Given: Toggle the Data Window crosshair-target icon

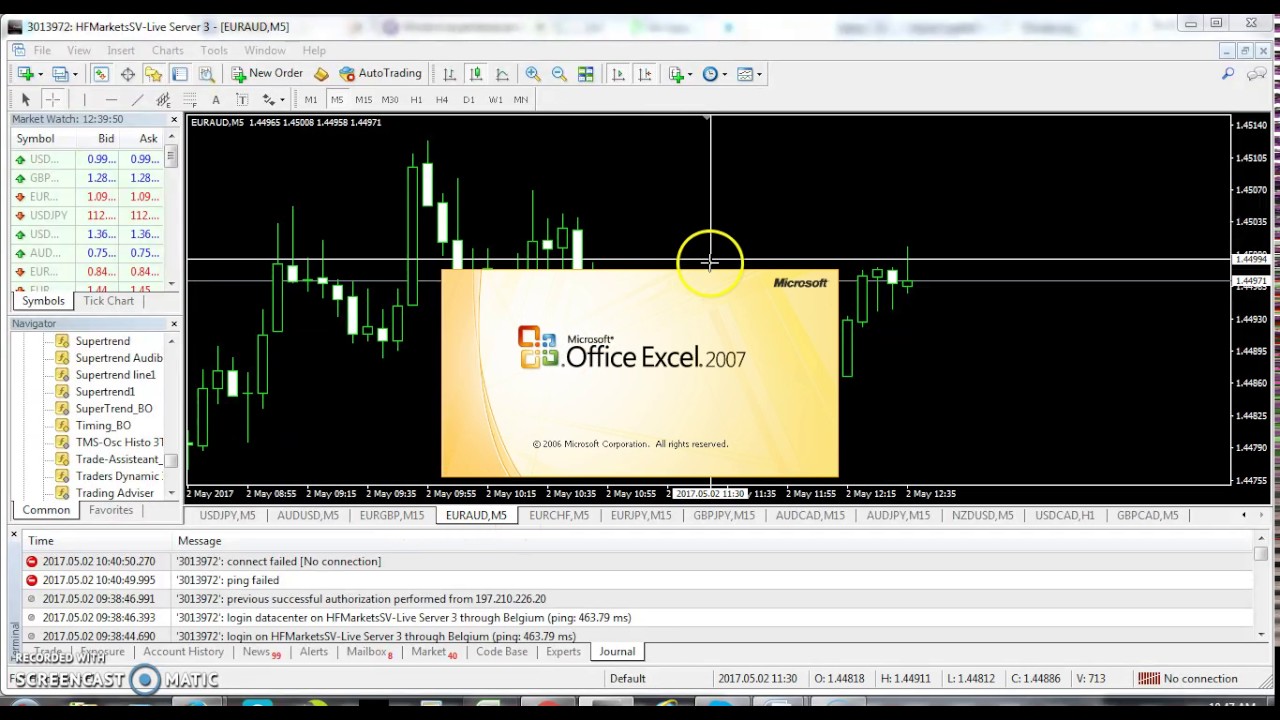Looking at the screenshot, I should [x=128, y=74].
